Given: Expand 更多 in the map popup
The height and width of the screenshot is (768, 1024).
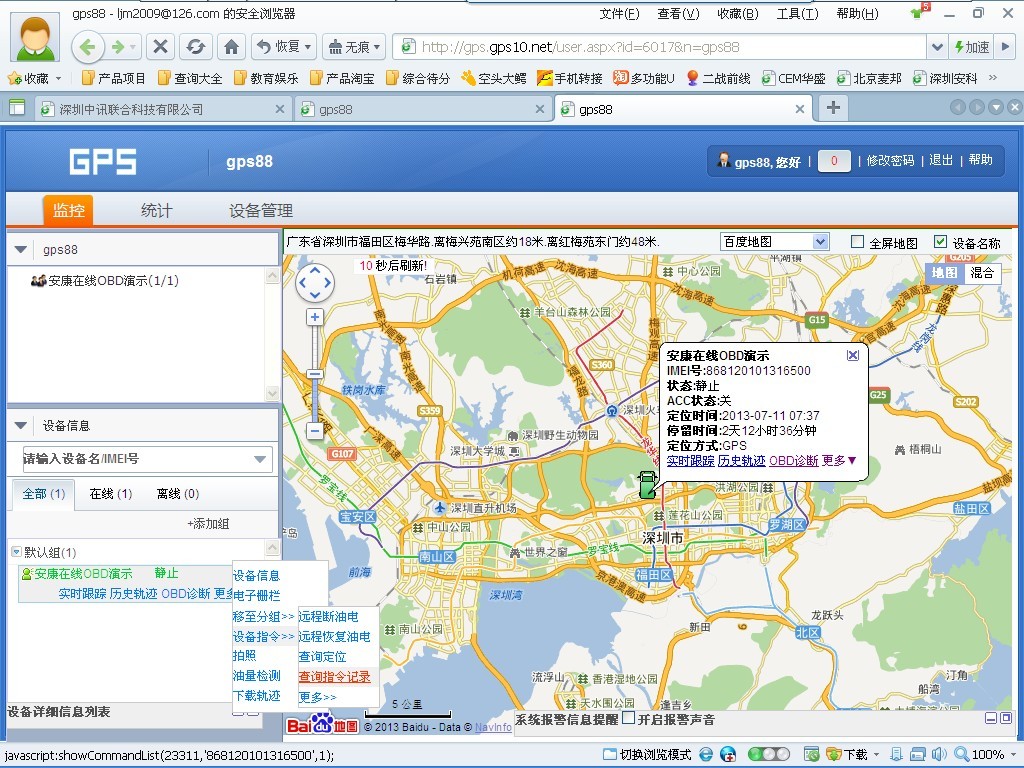Looking at the screenshot, I should coord(839,461).
